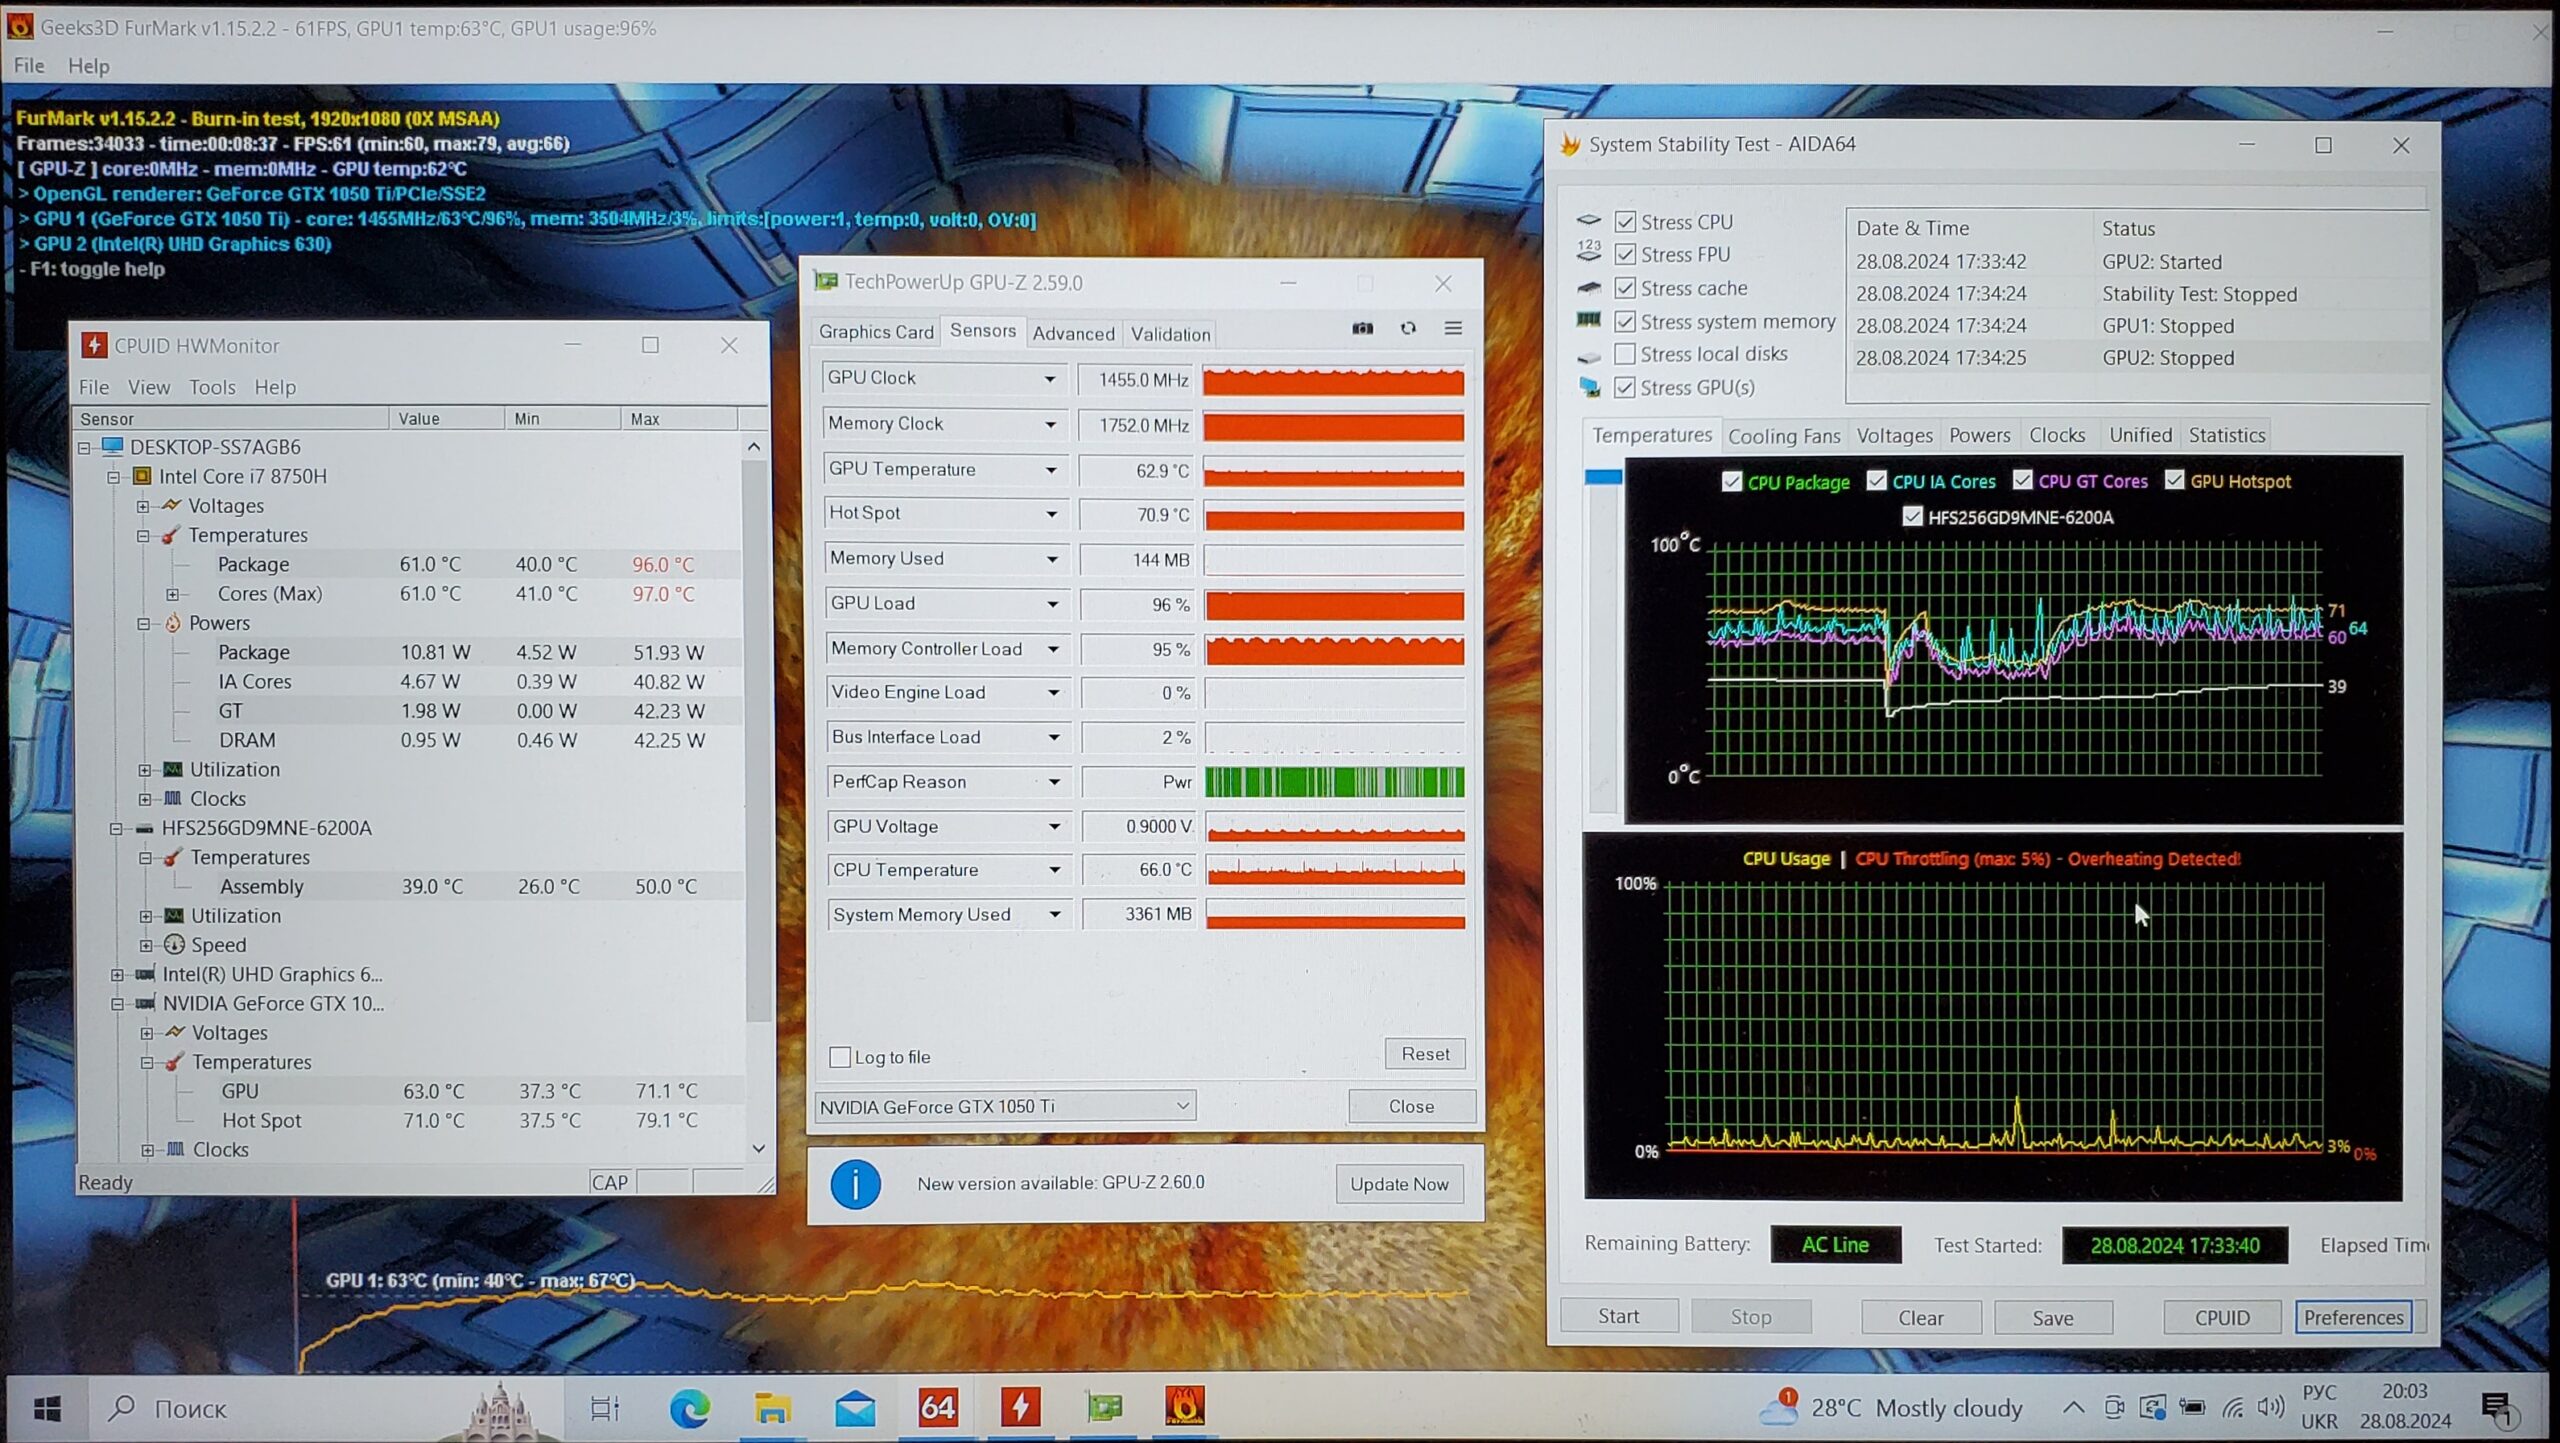Open Microsoft Edge from taskbar

click(x=689, y=1408)
